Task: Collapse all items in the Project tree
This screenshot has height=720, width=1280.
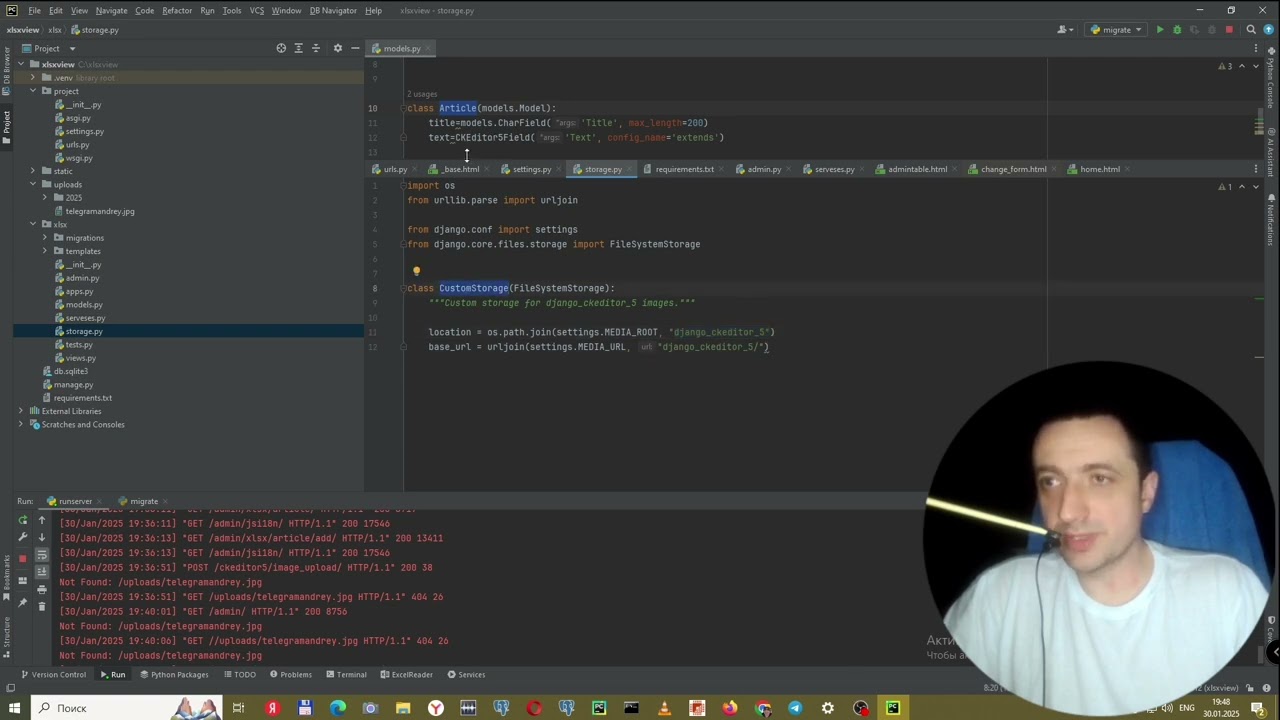Action: [316, 48]
